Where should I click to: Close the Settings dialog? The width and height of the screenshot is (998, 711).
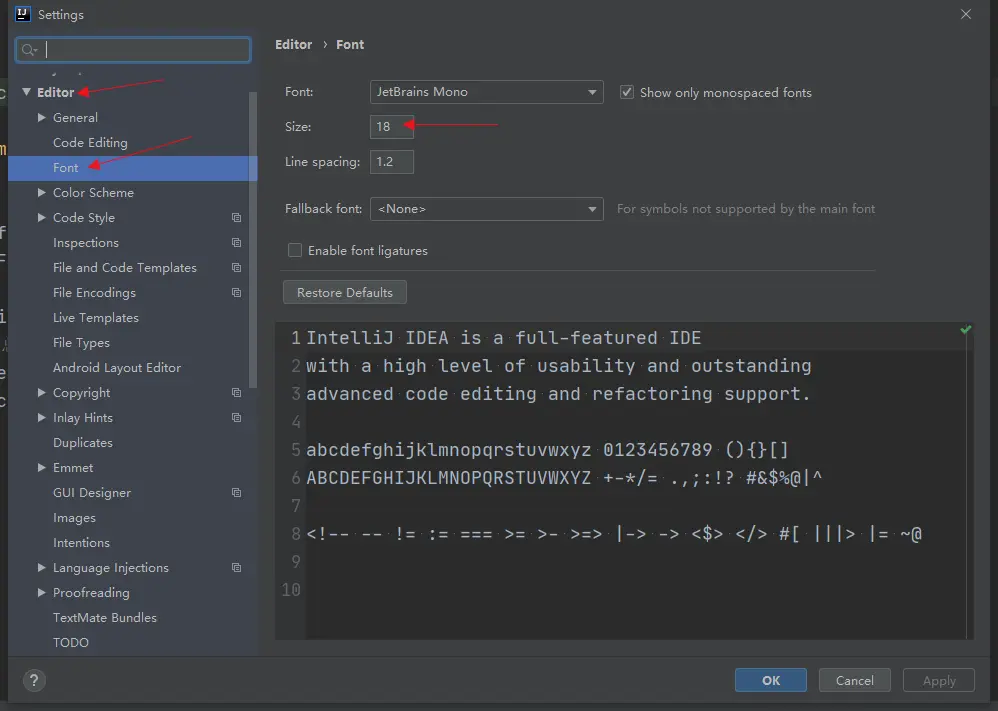[x=966, y=14]
